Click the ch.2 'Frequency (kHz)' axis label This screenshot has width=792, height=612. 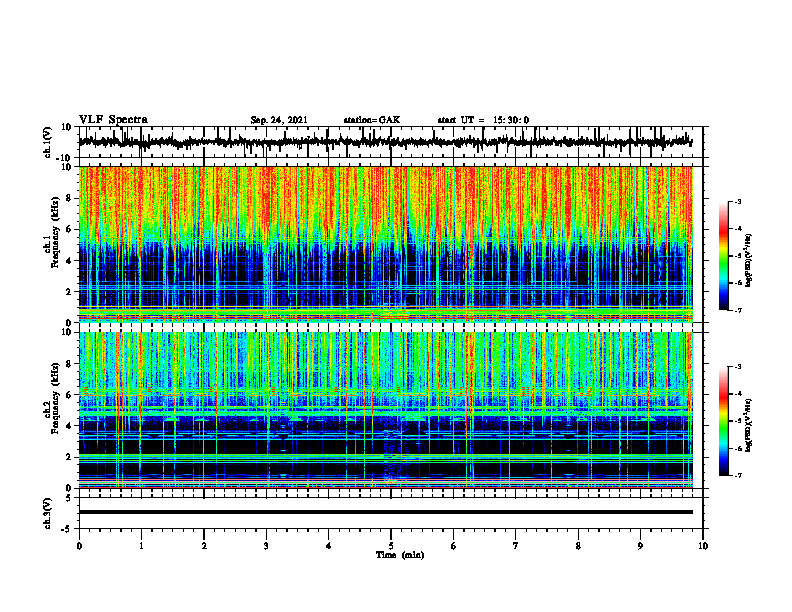(55, 398)
